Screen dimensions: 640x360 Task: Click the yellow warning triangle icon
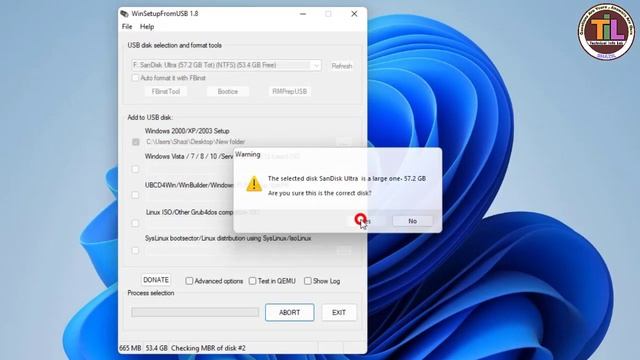coord(254,184)
